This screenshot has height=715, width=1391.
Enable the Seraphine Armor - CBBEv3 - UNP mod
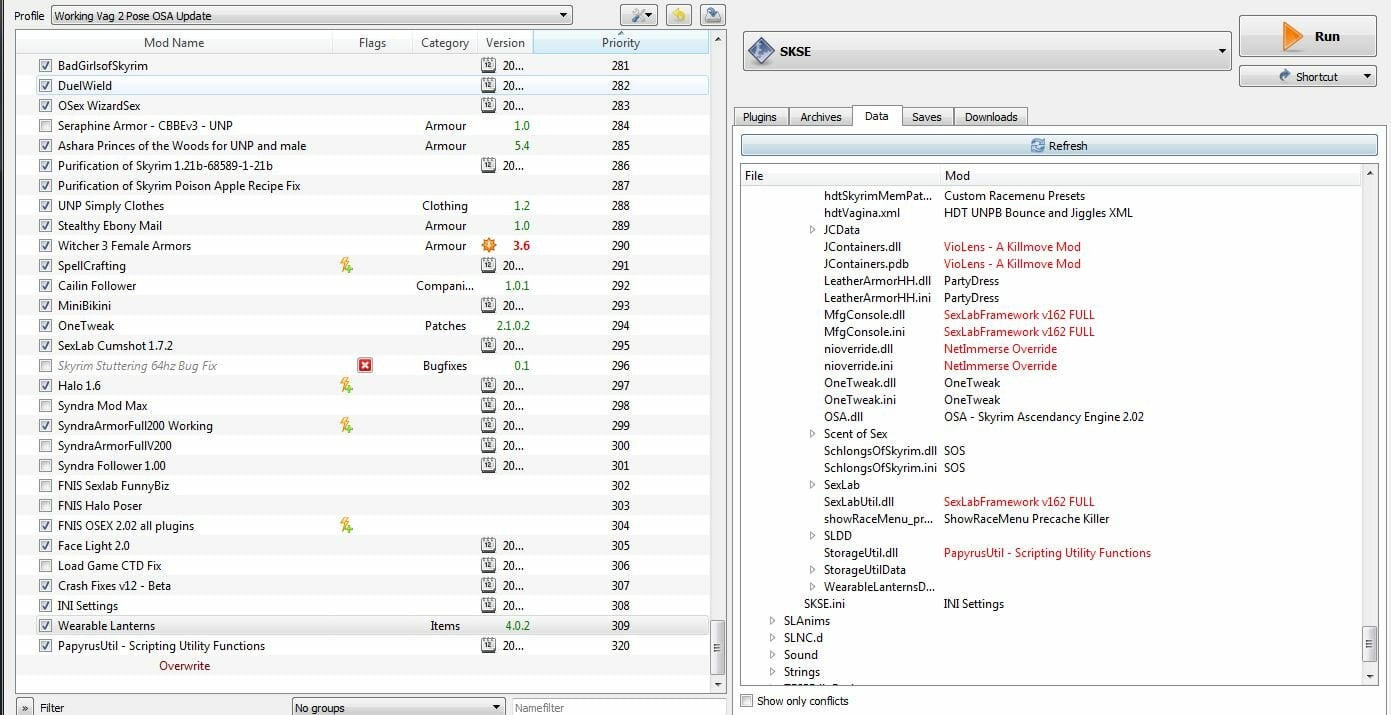pos(45,126)
